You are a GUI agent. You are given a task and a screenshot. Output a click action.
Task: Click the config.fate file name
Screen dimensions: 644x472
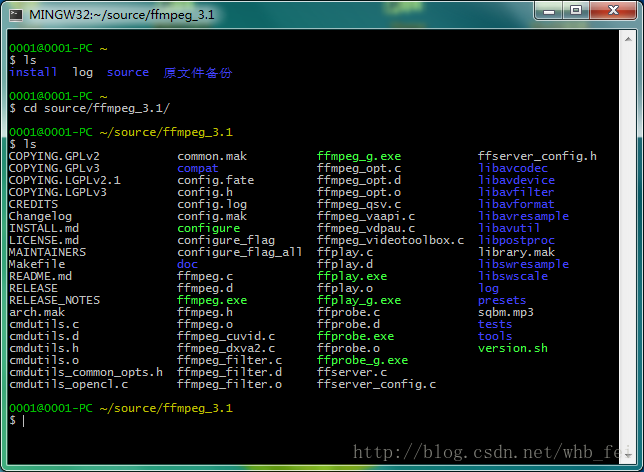pos(216,180)
